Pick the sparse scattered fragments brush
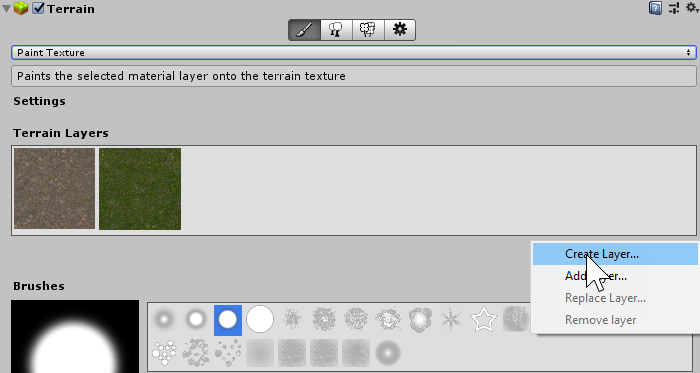 pyautogui.click(x=228, y=352)
